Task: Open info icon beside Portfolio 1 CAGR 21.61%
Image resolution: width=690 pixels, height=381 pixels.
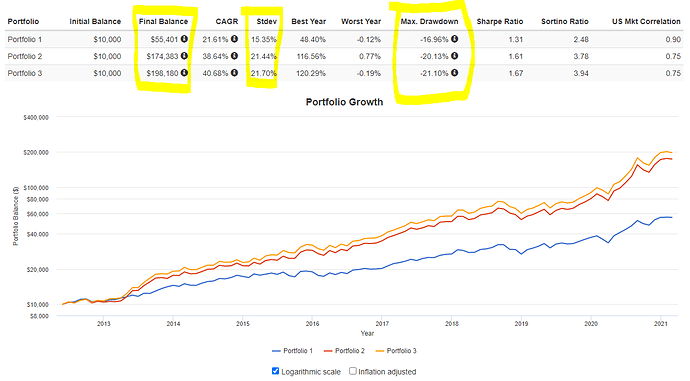Action: coord(234,39)
